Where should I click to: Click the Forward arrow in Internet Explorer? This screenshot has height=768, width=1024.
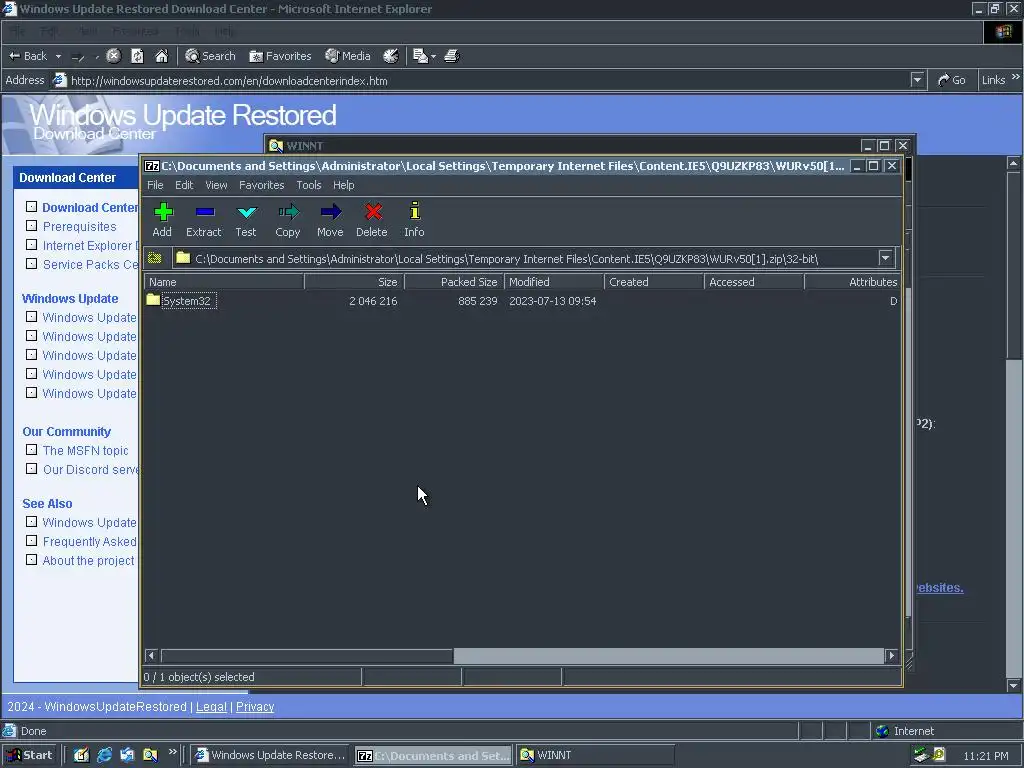point(78,57)
